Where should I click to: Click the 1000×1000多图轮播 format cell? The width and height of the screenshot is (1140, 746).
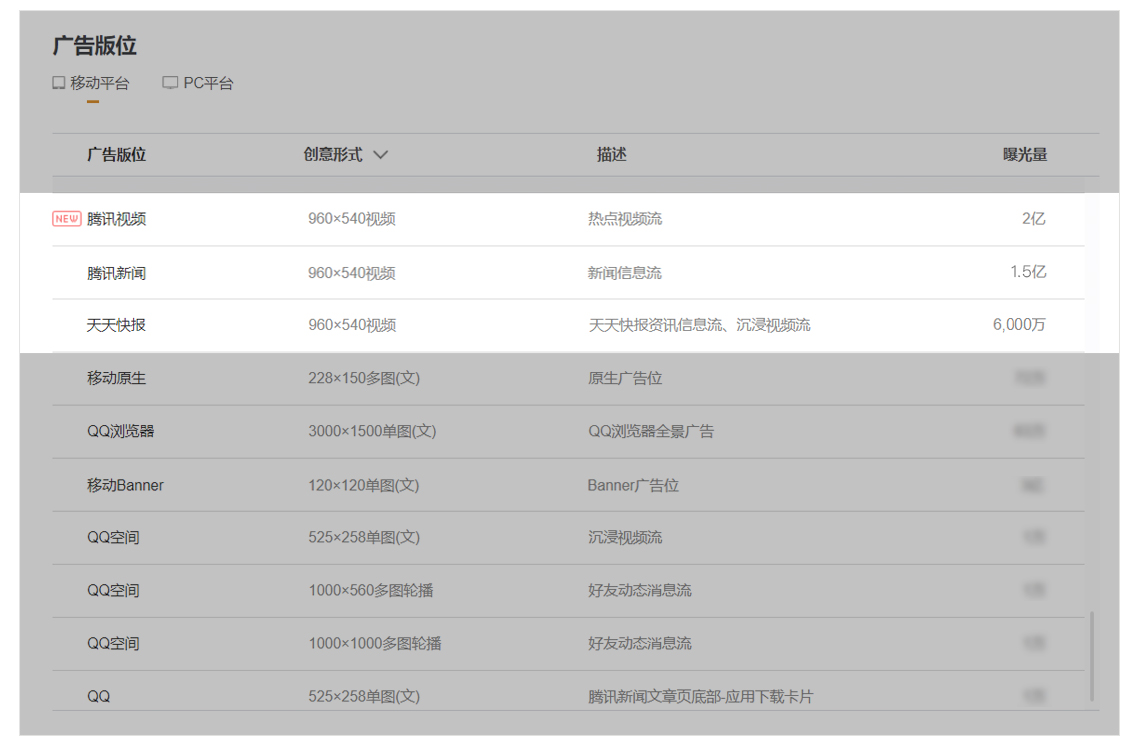coord(374,643)
